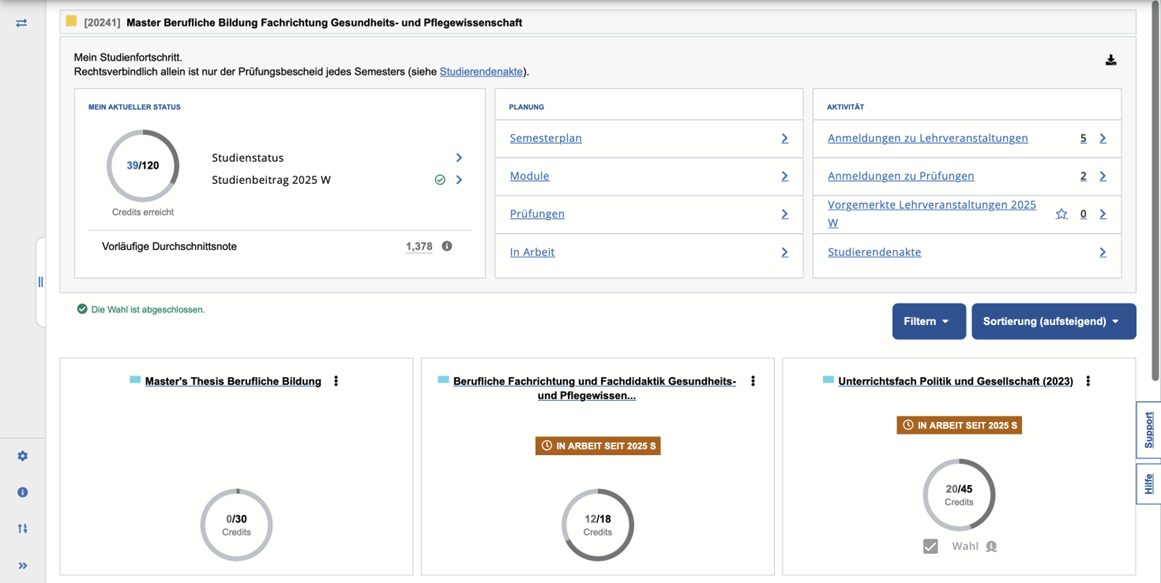Toggle the Wahl checkbox
1161x583 pixels.
[x=930, y=546]
